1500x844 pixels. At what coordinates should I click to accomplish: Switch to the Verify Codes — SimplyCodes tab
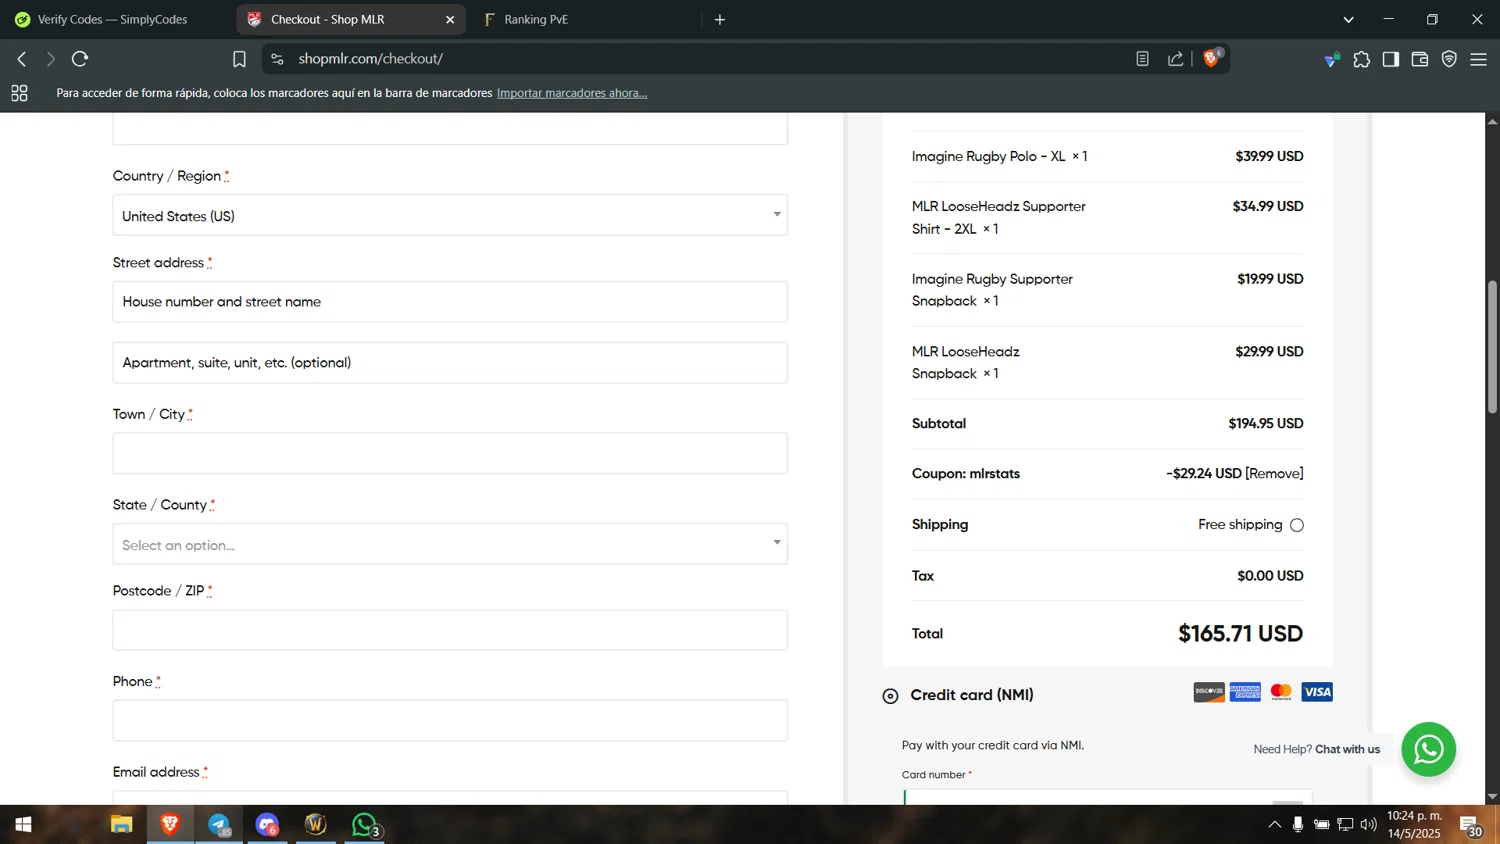114,19
